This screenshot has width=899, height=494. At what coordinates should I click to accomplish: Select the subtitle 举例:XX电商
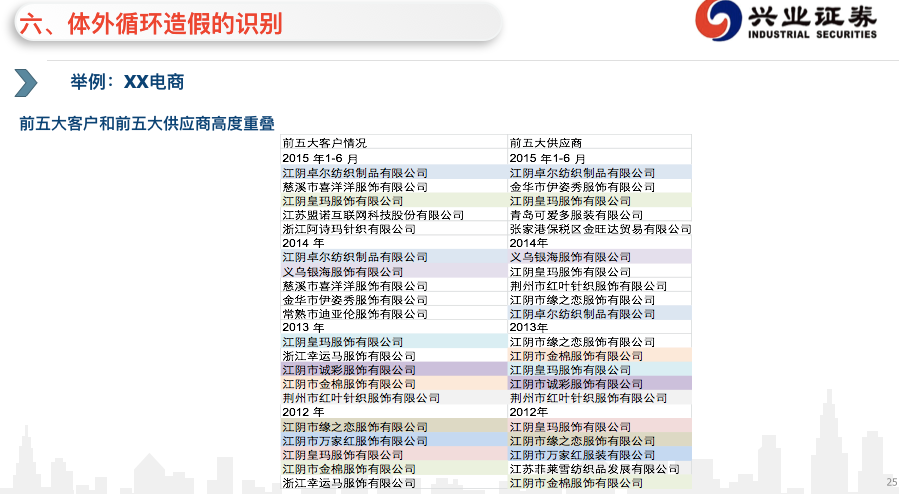(x=127, y=82)
